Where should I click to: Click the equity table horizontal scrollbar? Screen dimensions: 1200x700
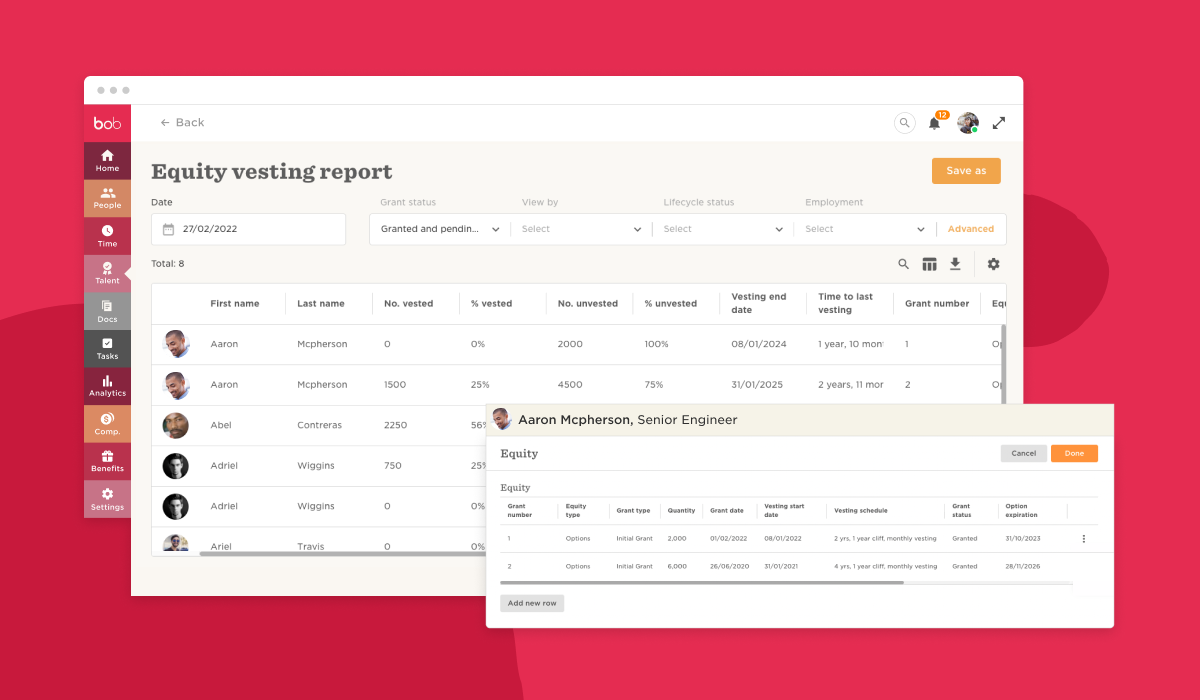(x=702, y=582)
